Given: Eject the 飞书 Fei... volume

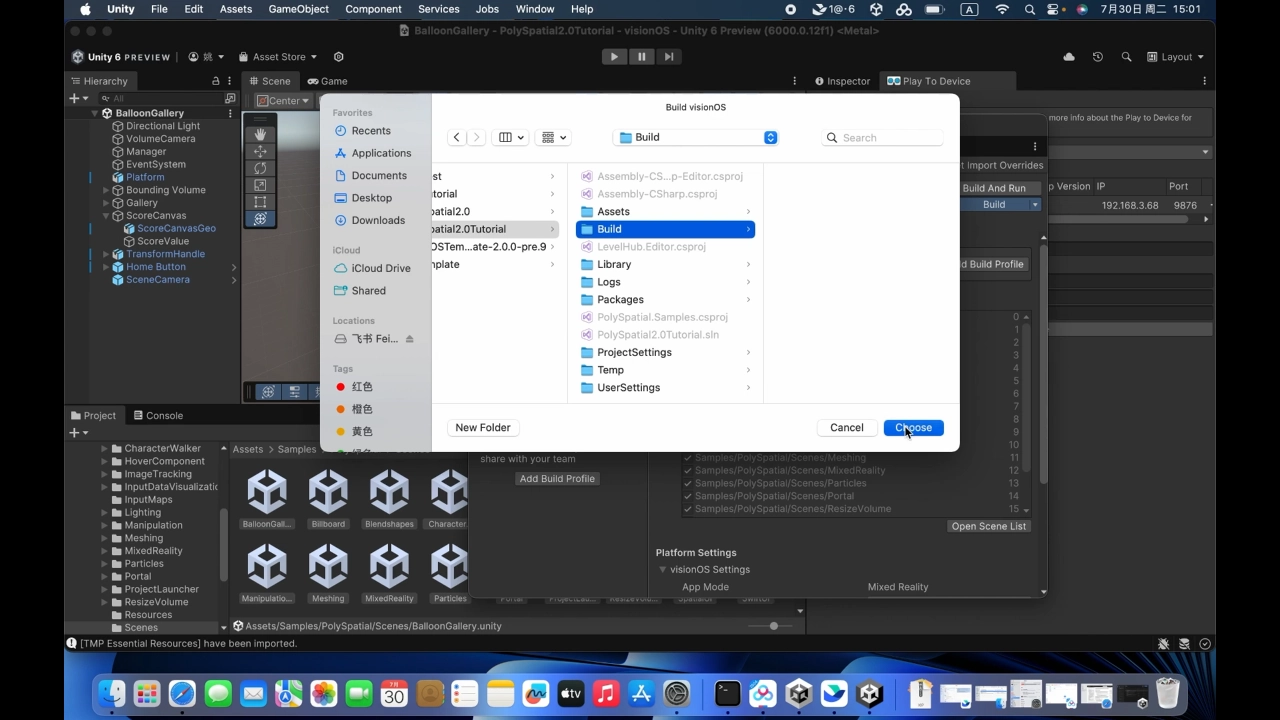Looking at the screenshot, I should point(409,339).
